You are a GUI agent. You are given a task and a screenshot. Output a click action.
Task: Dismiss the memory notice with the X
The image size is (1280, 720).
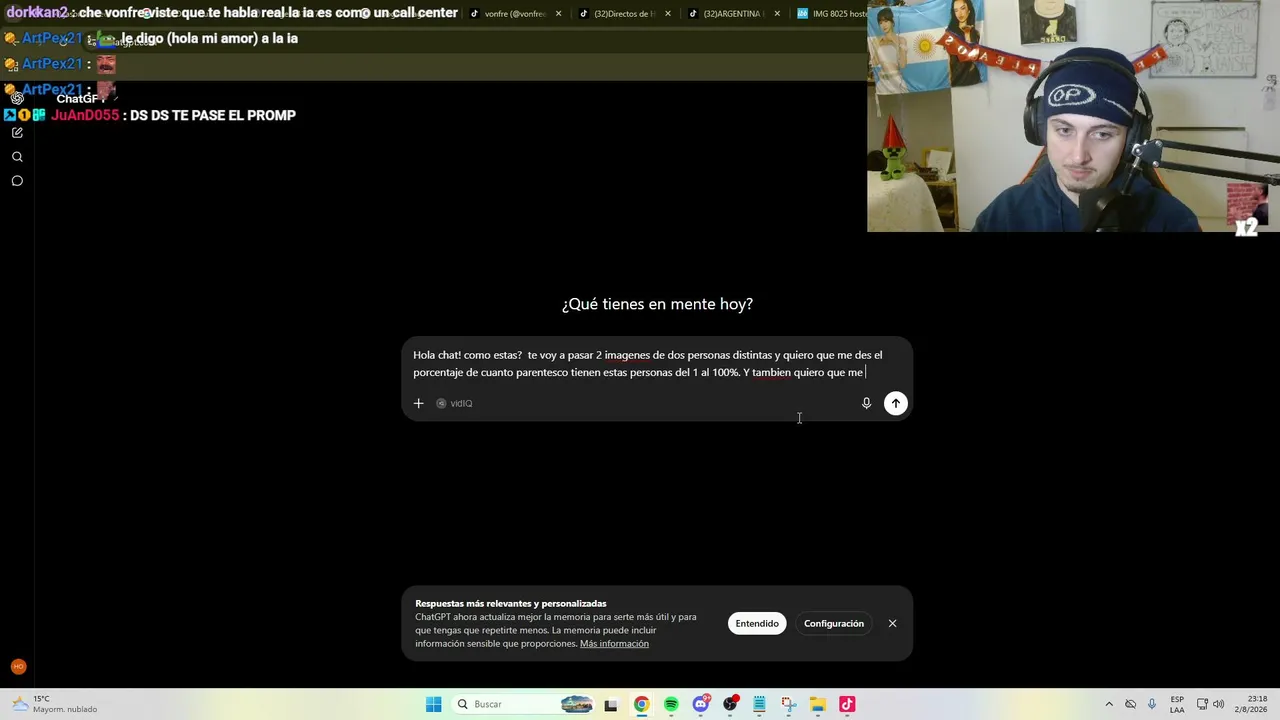click(892, 623)
